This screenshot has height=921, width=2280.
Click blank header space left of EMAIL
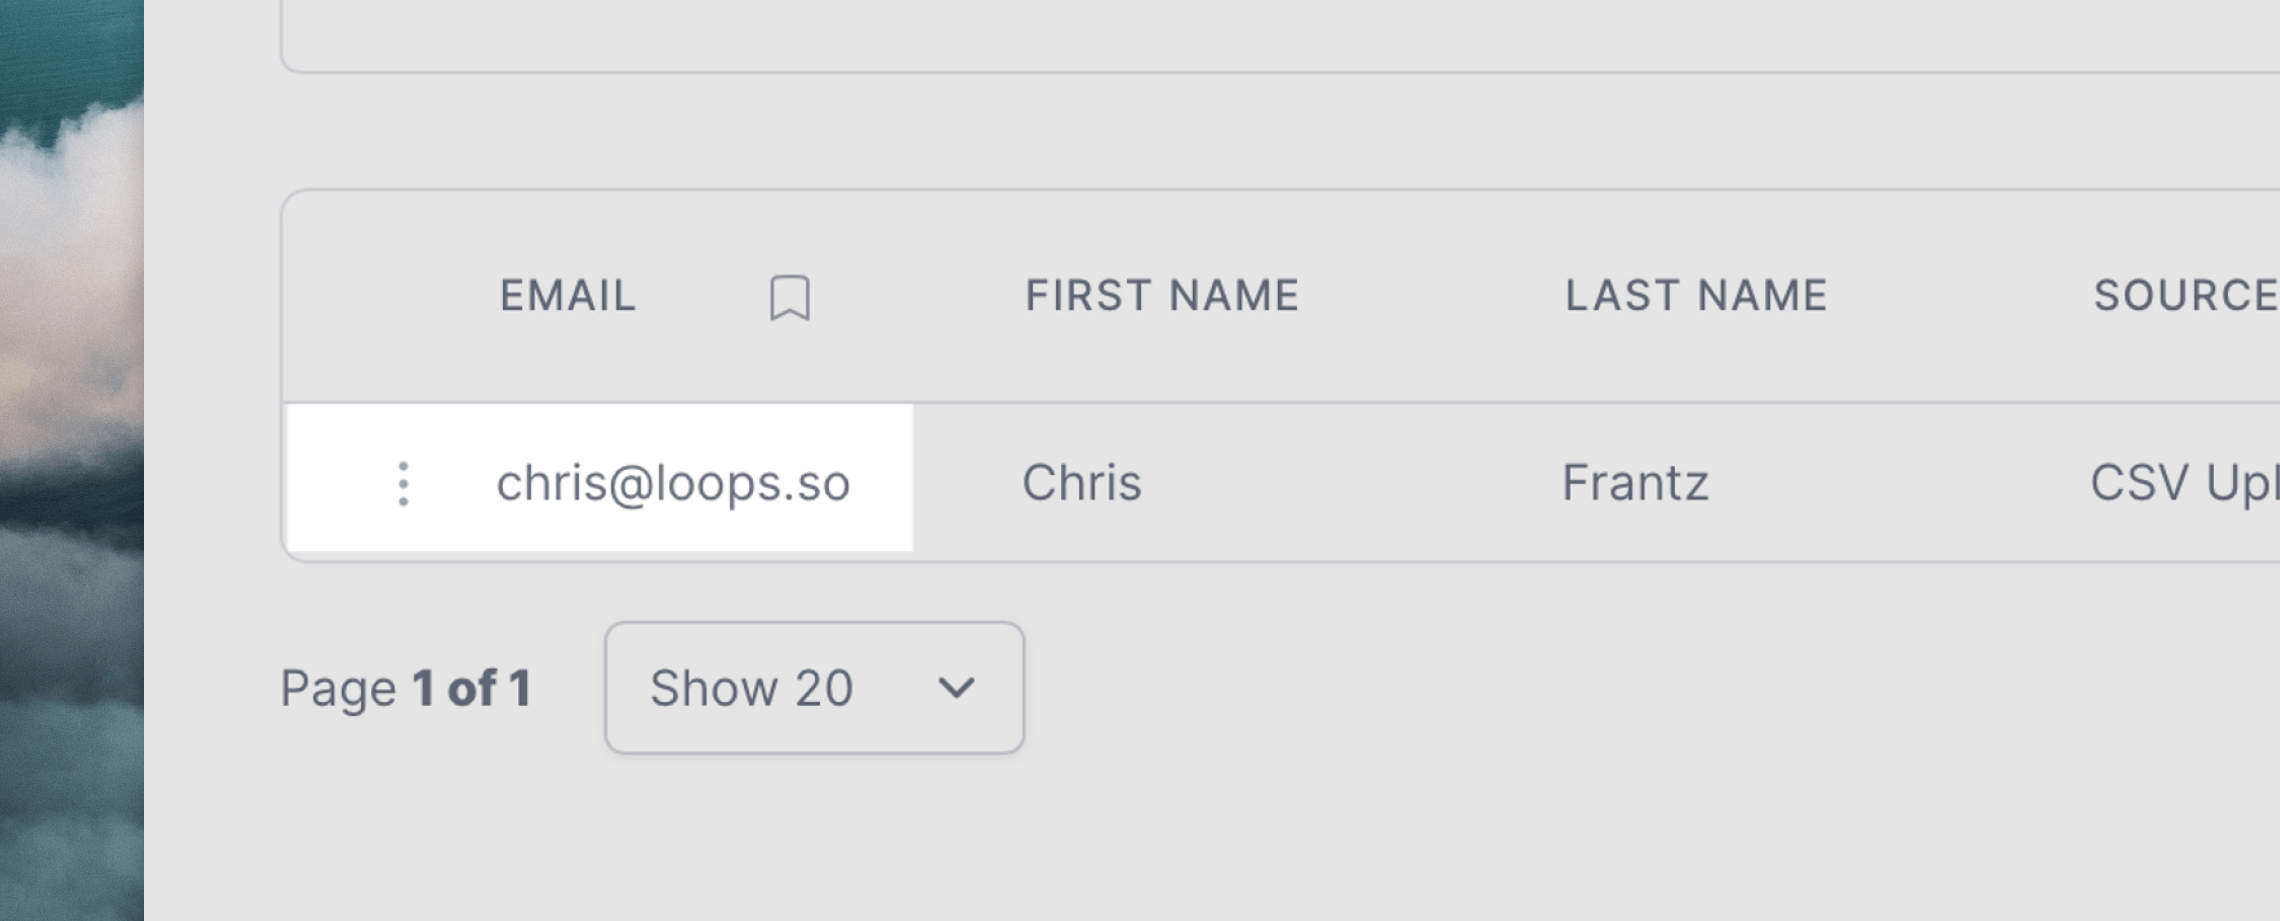tap(390, 296)
